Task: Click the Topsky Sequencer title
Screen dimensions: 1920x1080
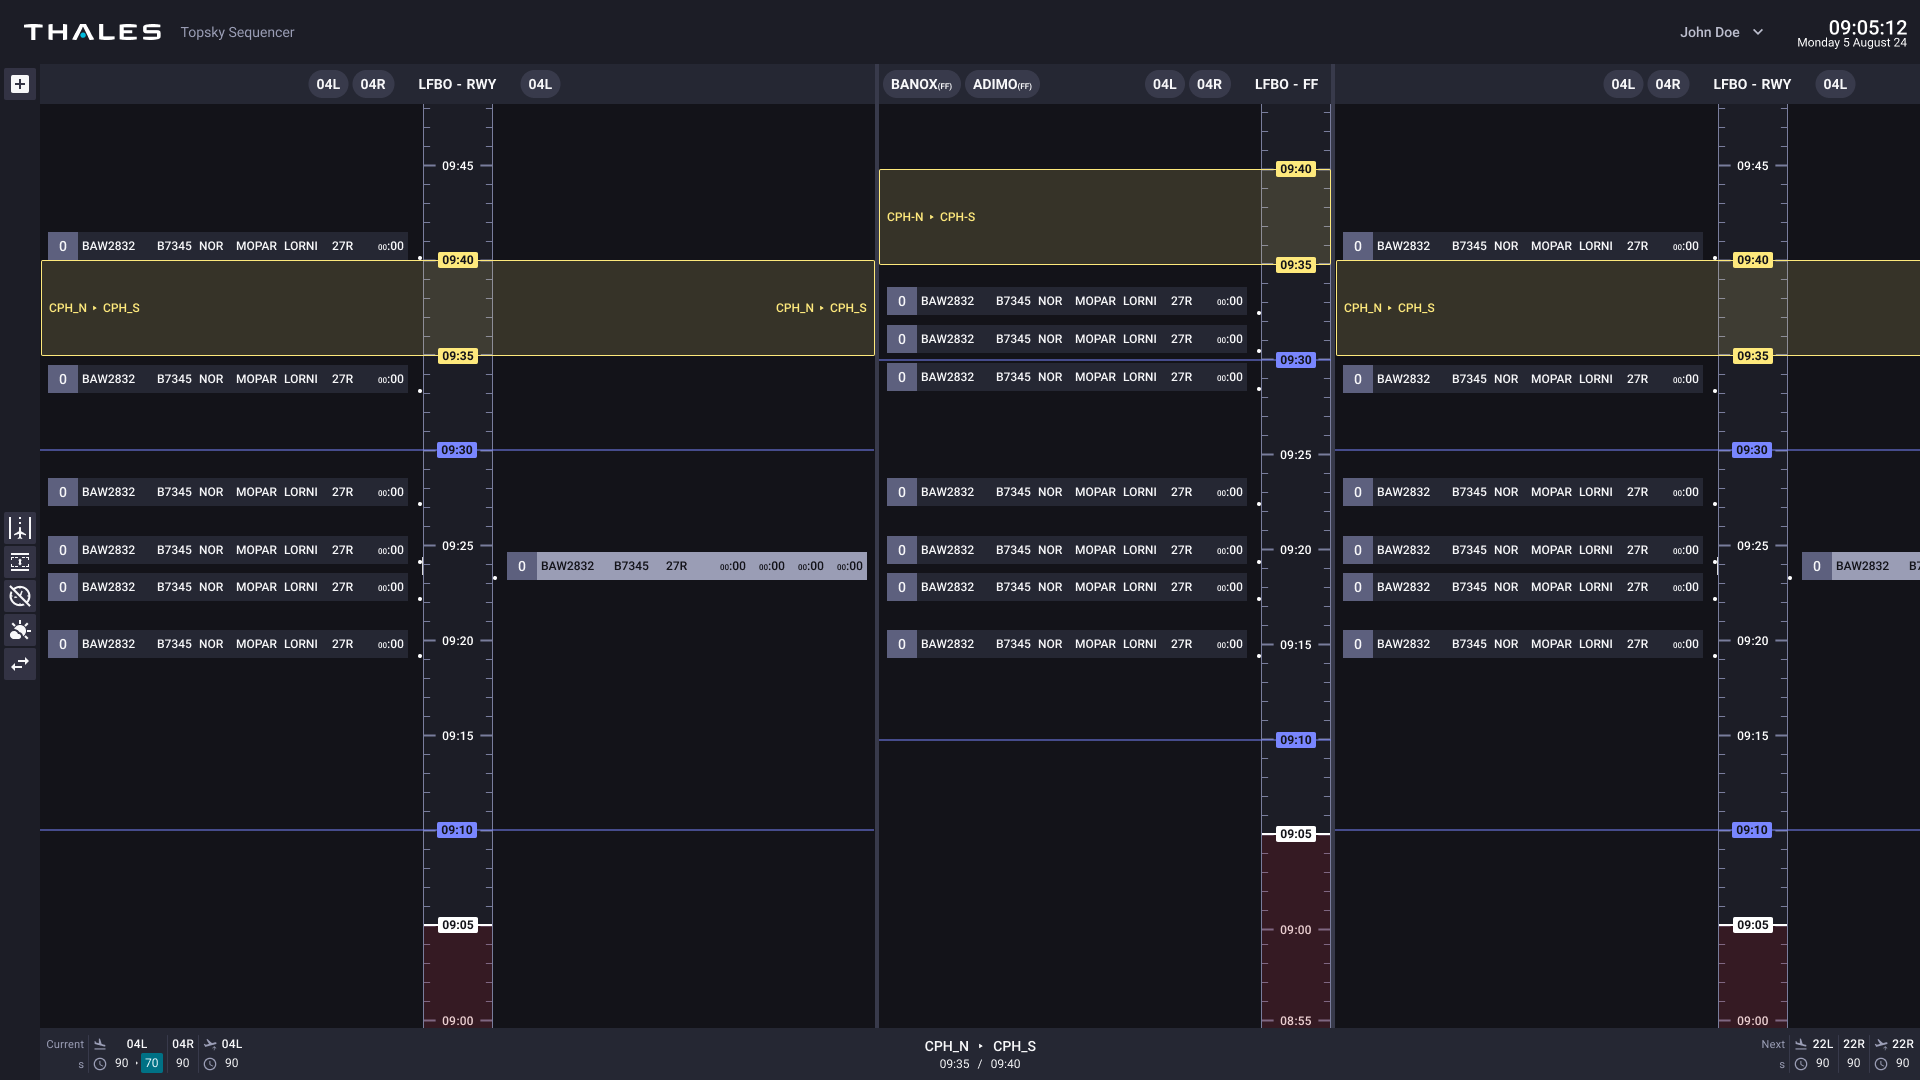Action: click(x=237, y=32)
